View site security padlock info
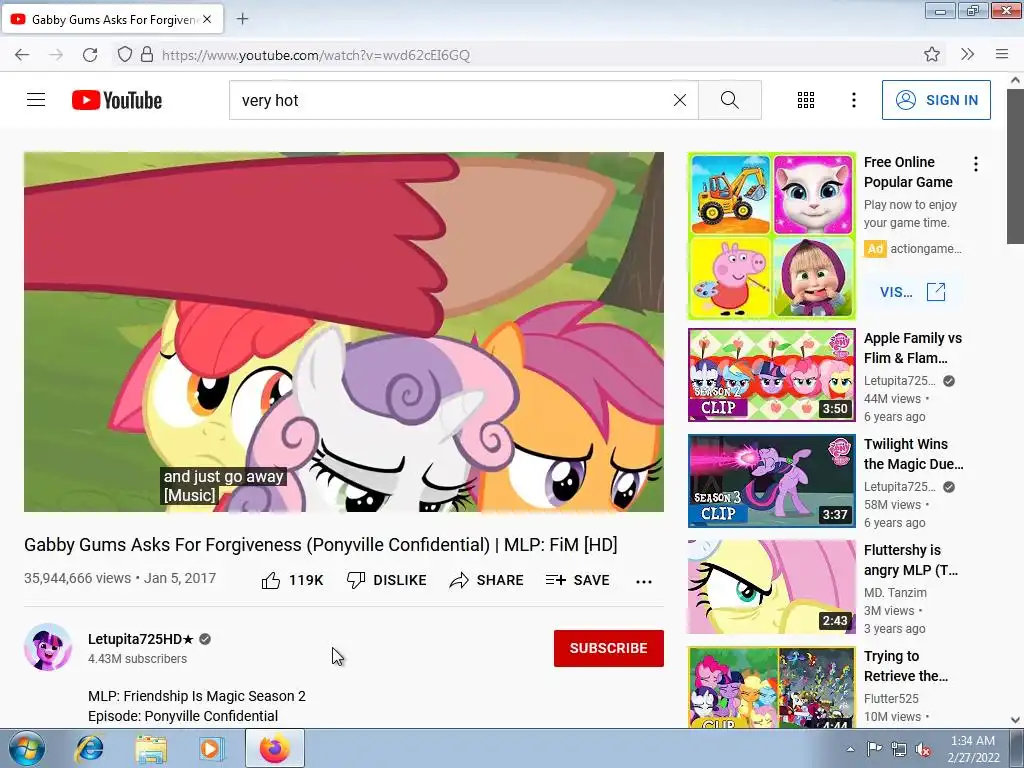 (147, 54)
